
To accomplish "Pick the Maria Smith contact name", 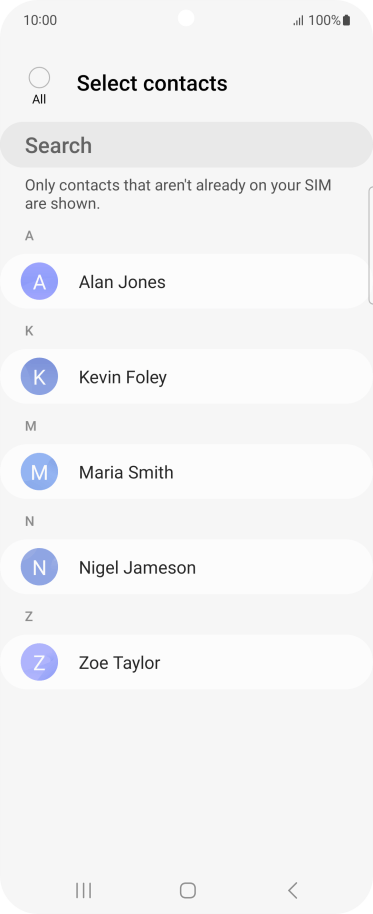I will coord(126,472).
